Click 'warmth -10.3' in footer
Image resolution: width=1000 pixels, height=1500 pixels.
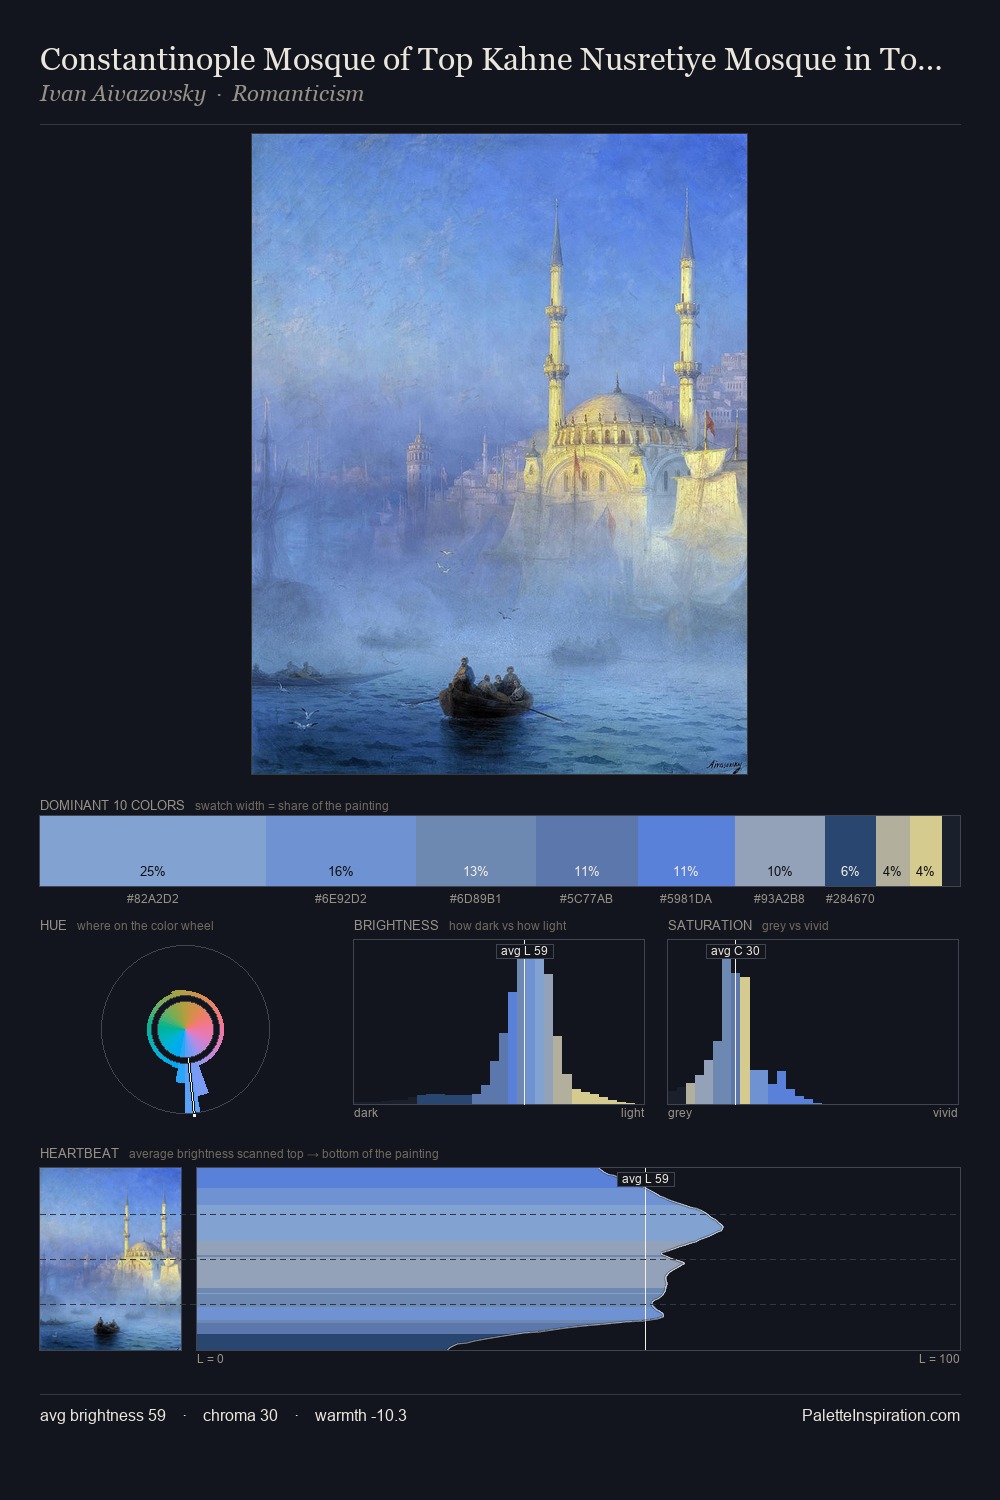361,1415
